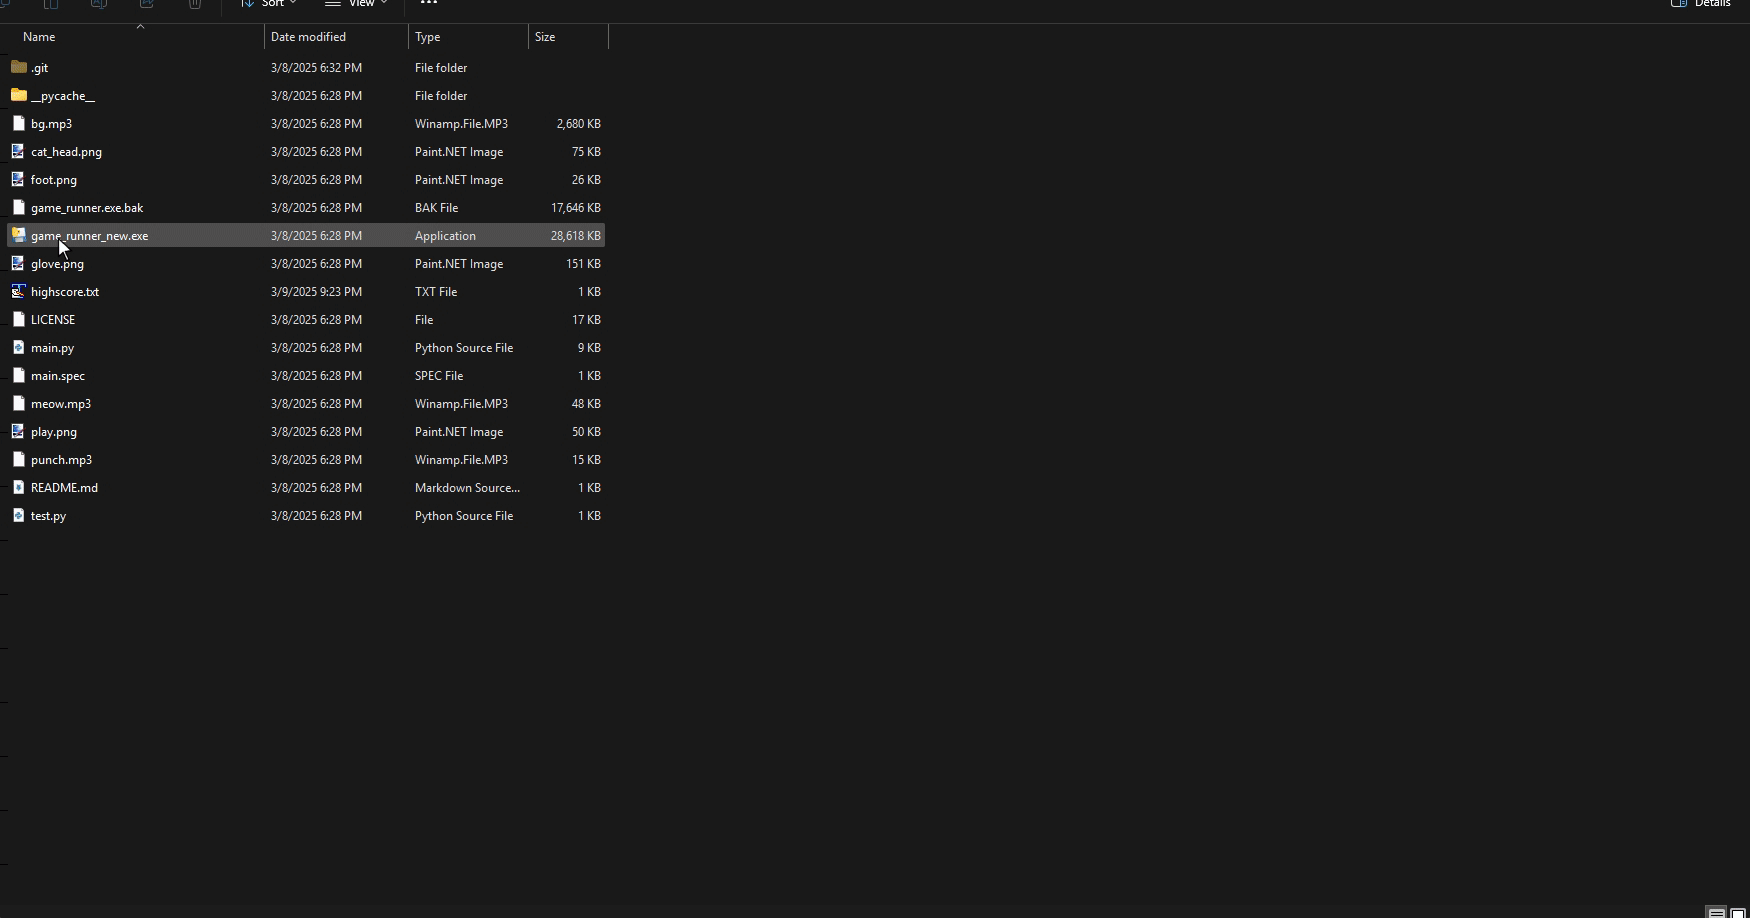The height and width of the screenshot is (918, 1750).
Task: Click the 3/9/2025 9:23 PM date cell
Action: 316,292
